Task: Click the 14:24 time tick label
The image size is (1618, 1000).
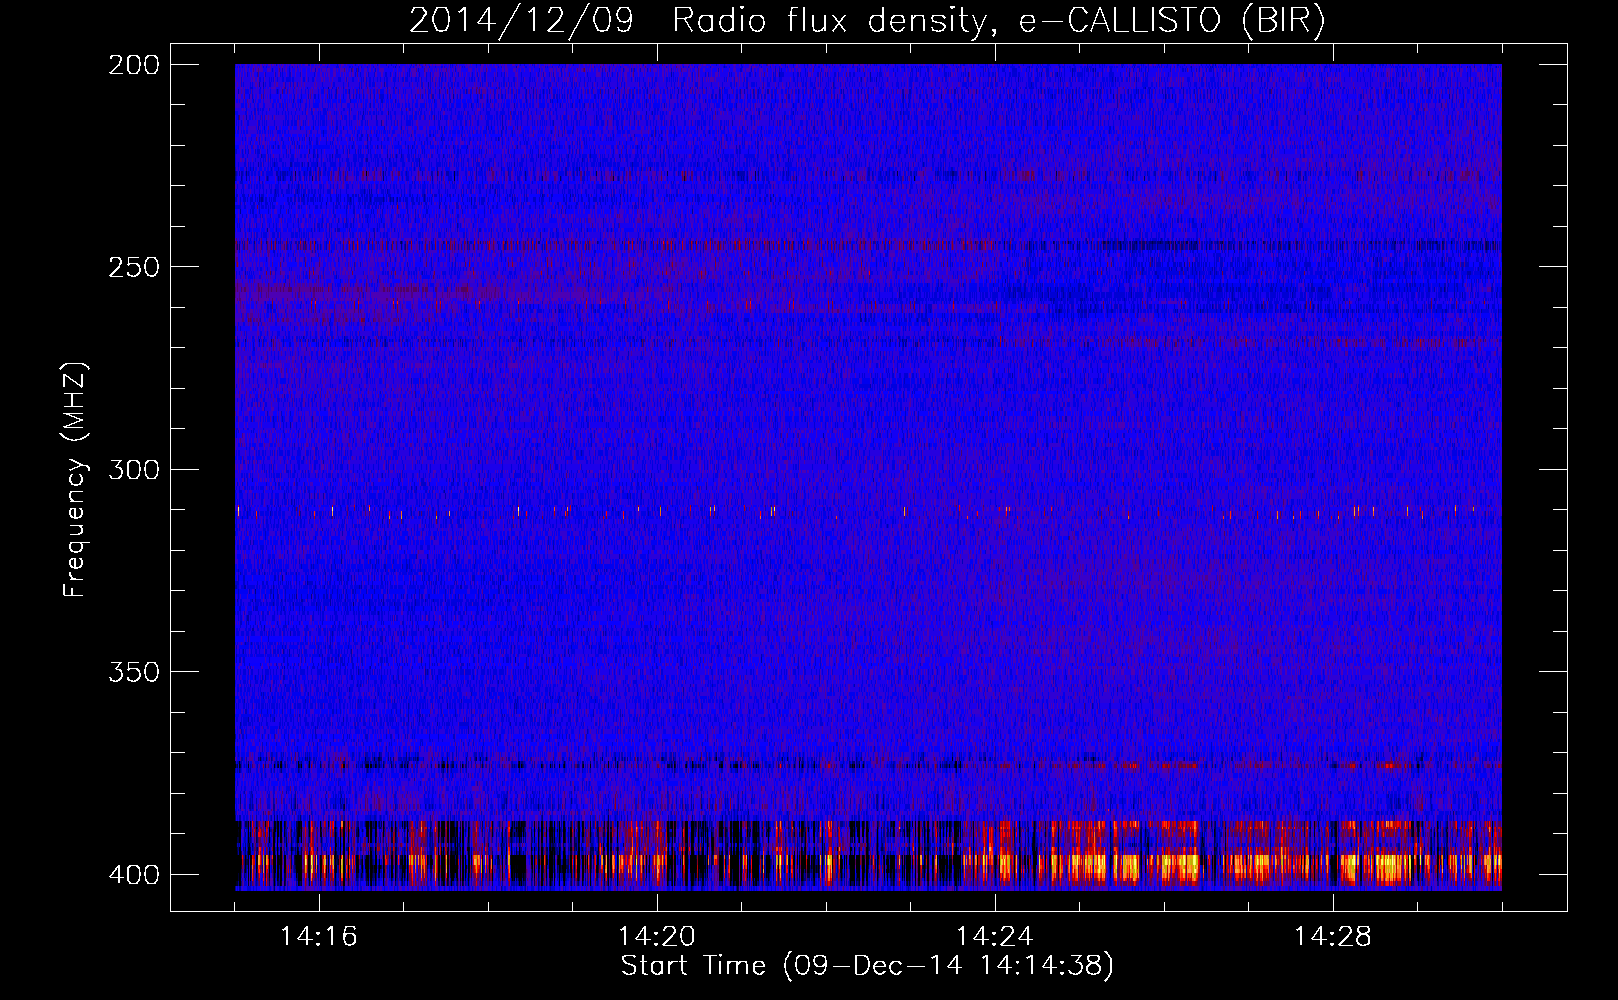Action: 995,937
